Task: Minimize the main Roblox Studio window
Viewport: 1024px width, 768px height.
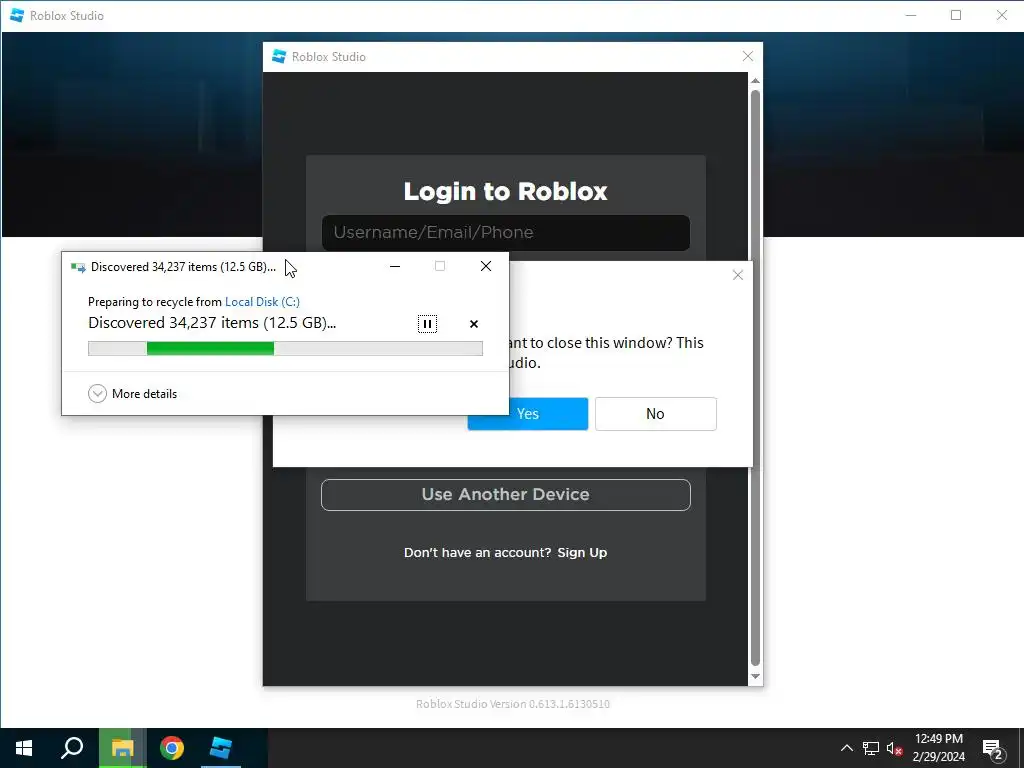Action: 911,15
